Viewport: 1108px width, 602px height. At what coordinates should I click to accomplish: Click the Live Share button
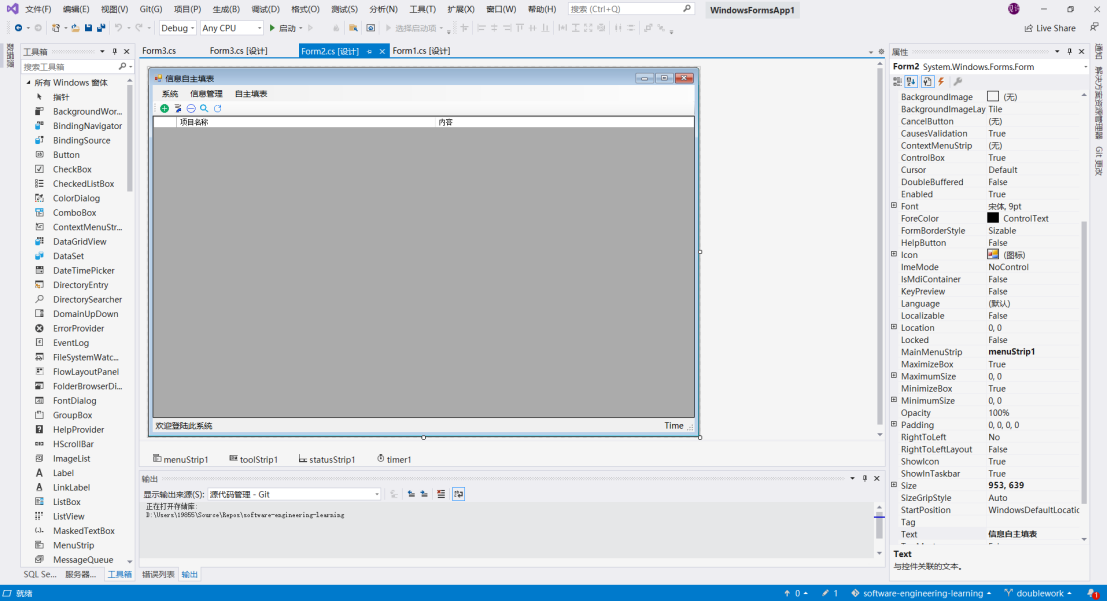pyautogui.click(x=1049, y=28)
